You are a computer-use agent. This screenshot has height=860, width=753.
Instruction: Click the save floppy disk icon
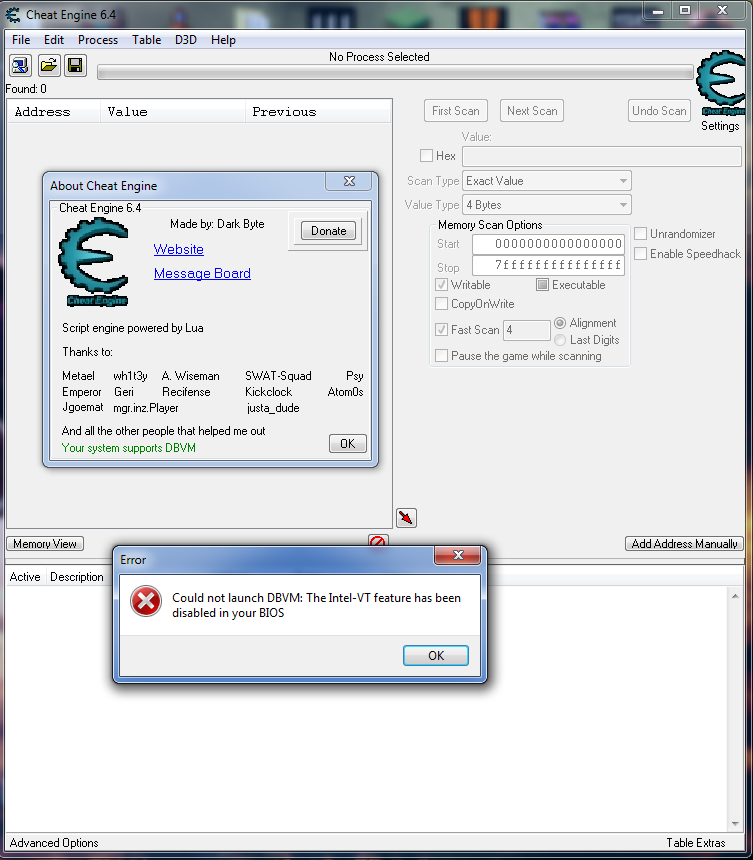[x=75, y=66]
